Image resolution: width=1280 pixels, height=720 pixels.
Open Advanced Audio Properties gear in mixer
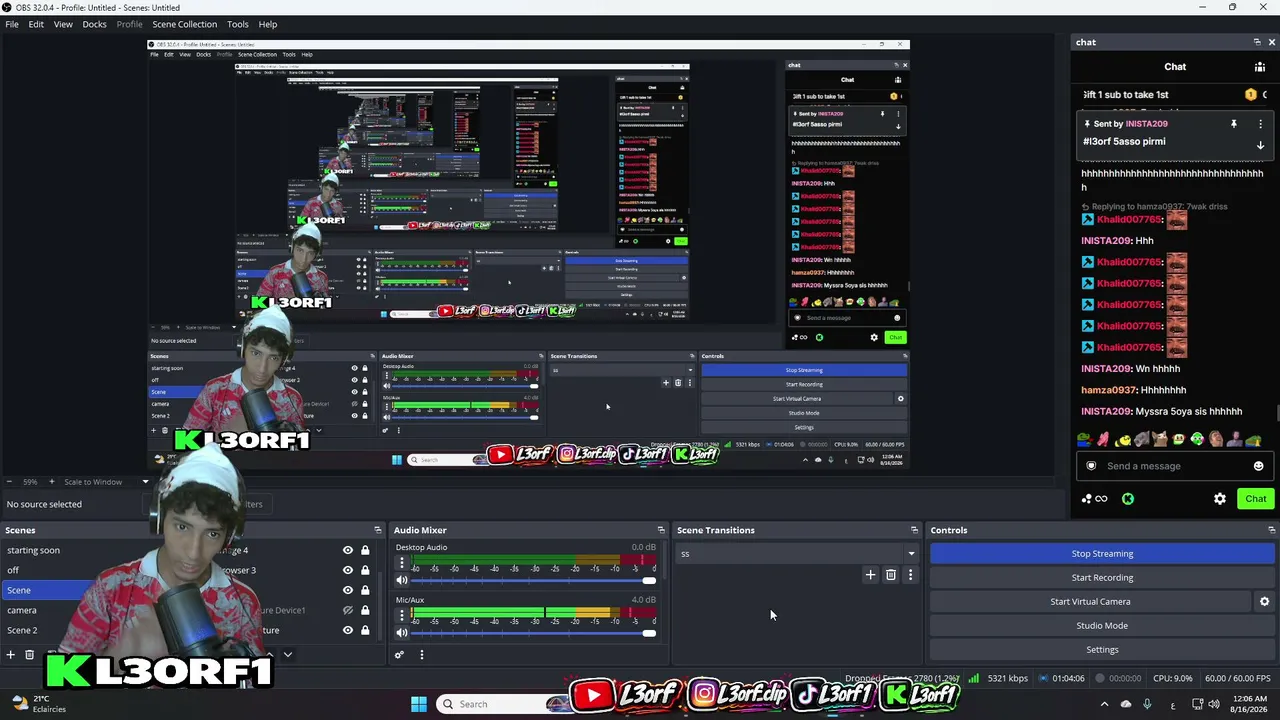[x=399, y=655]
